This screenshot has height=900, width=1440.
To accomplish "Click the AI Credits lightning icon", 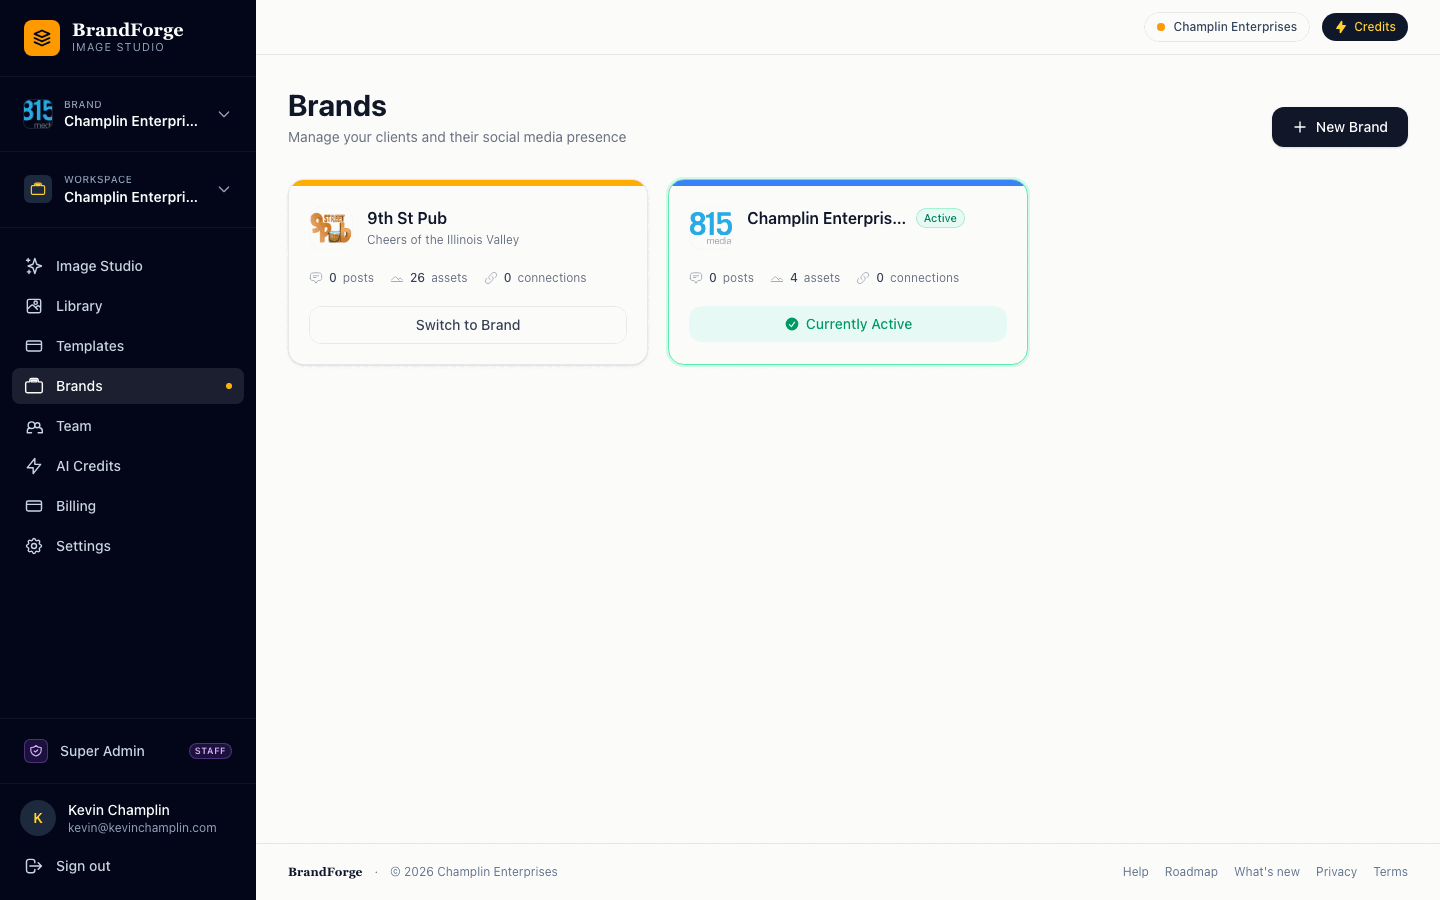I will tap(34, 466).
